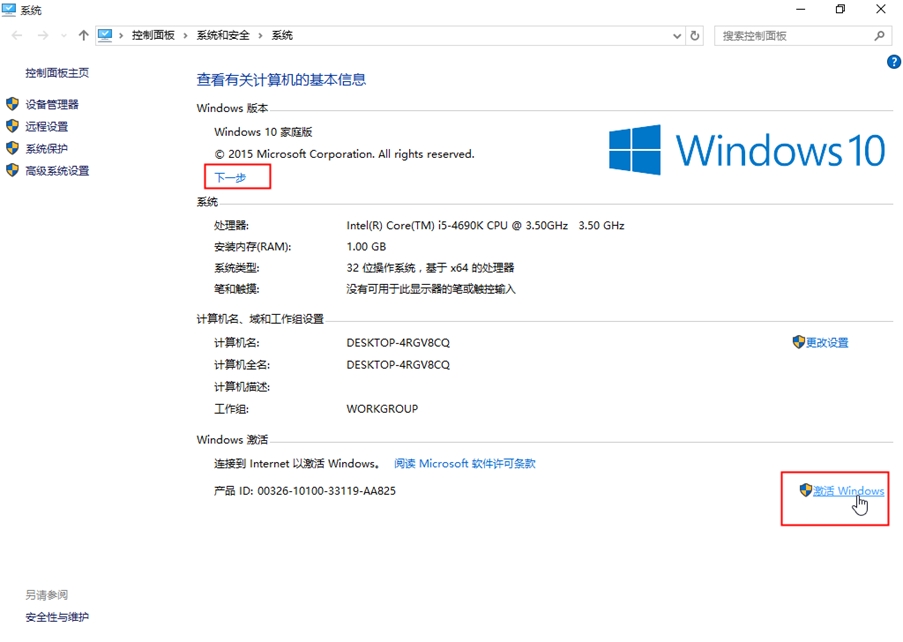Click the system window title icon
The image size is (903, 642).
(9, 10)
